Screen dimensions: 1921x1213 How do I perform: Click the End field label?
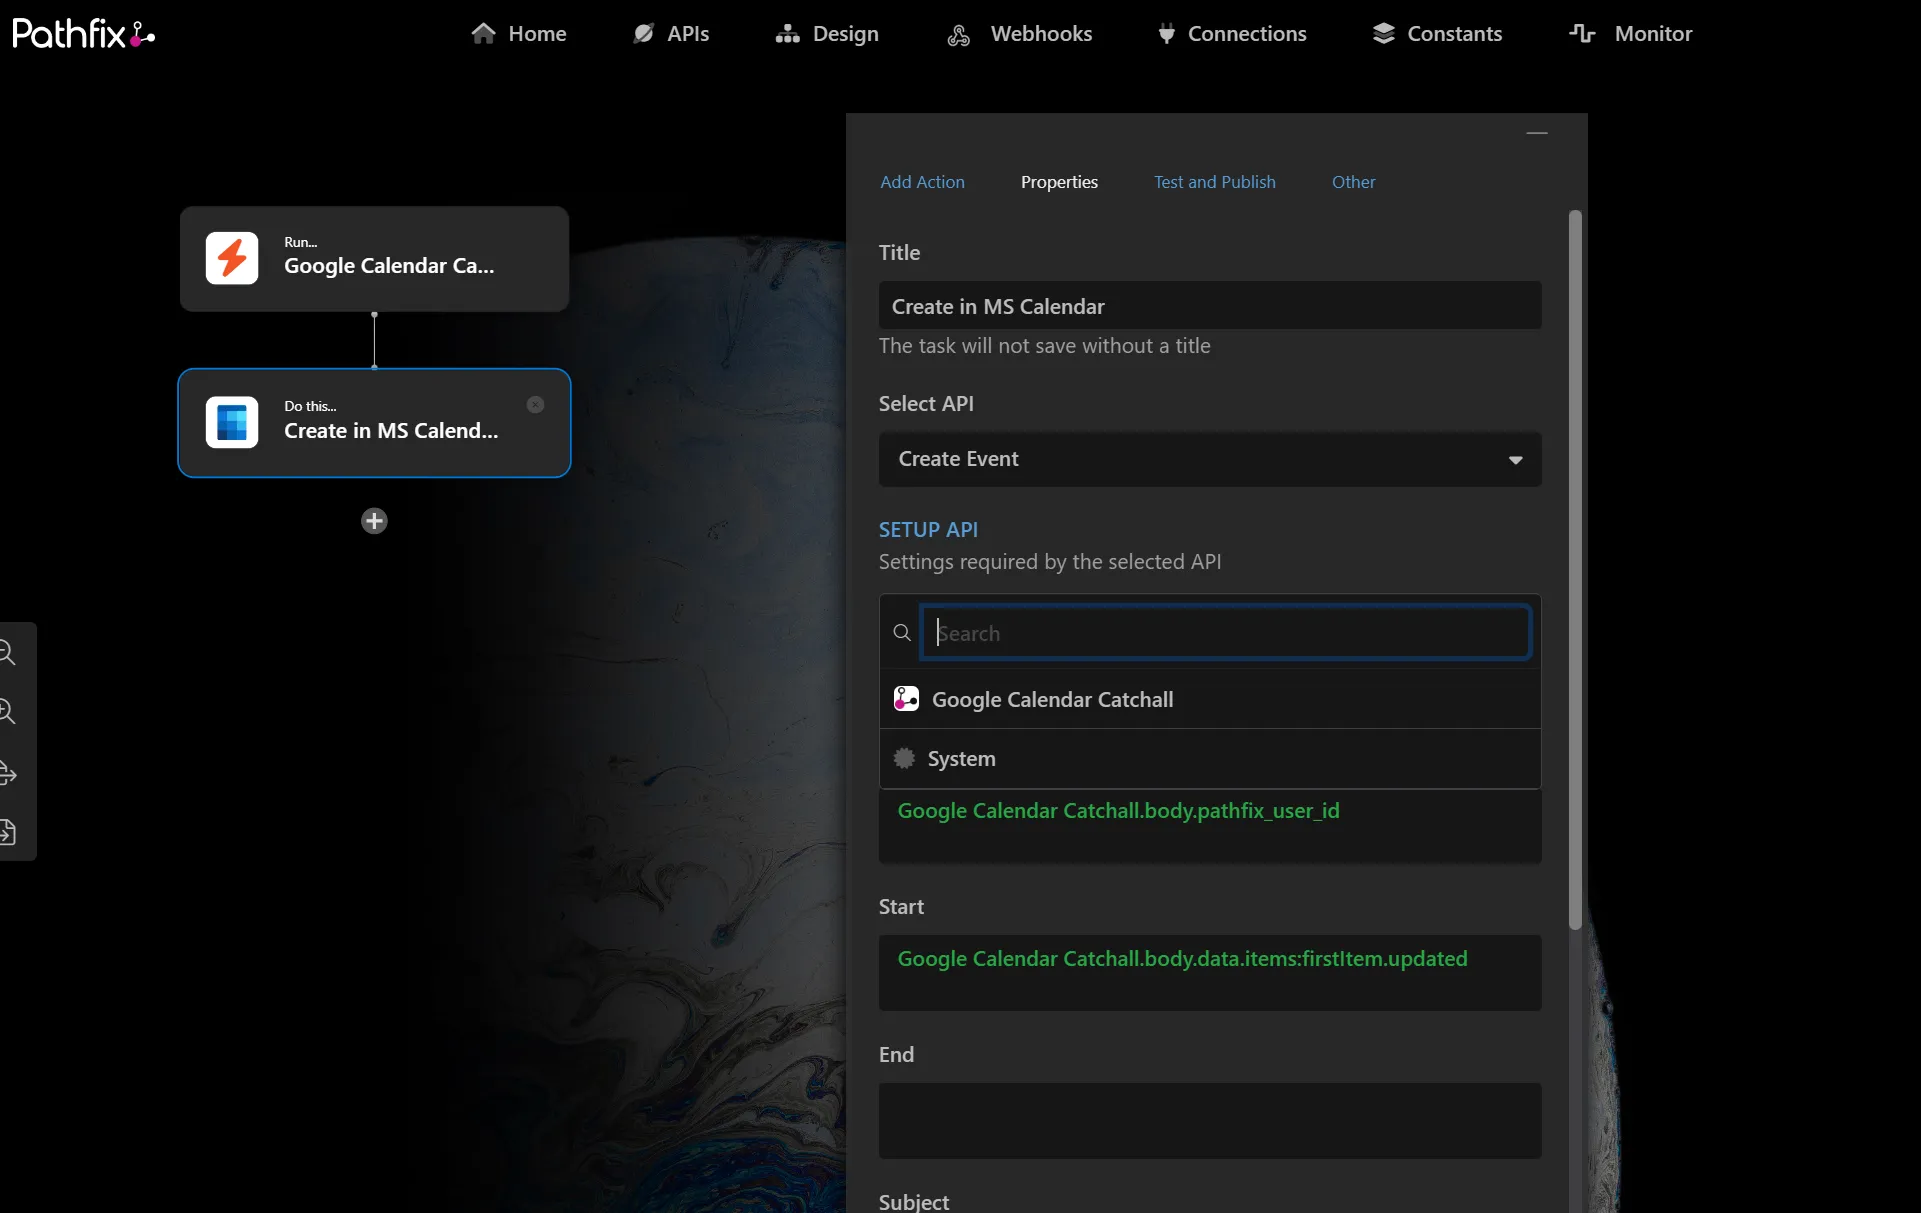896,1055
